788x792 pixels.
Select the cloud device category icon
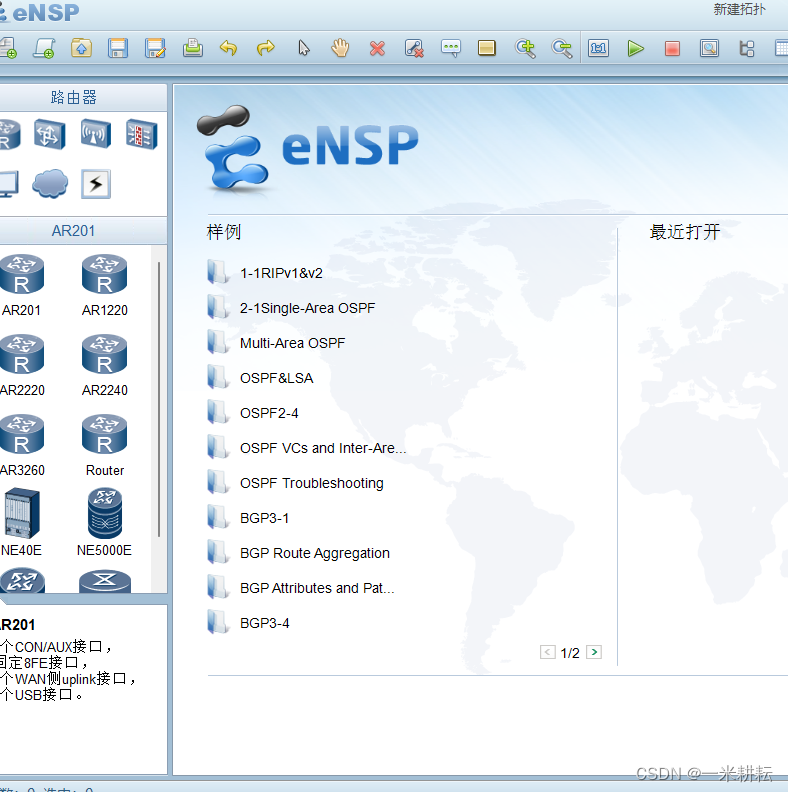(x=50, y=184)
